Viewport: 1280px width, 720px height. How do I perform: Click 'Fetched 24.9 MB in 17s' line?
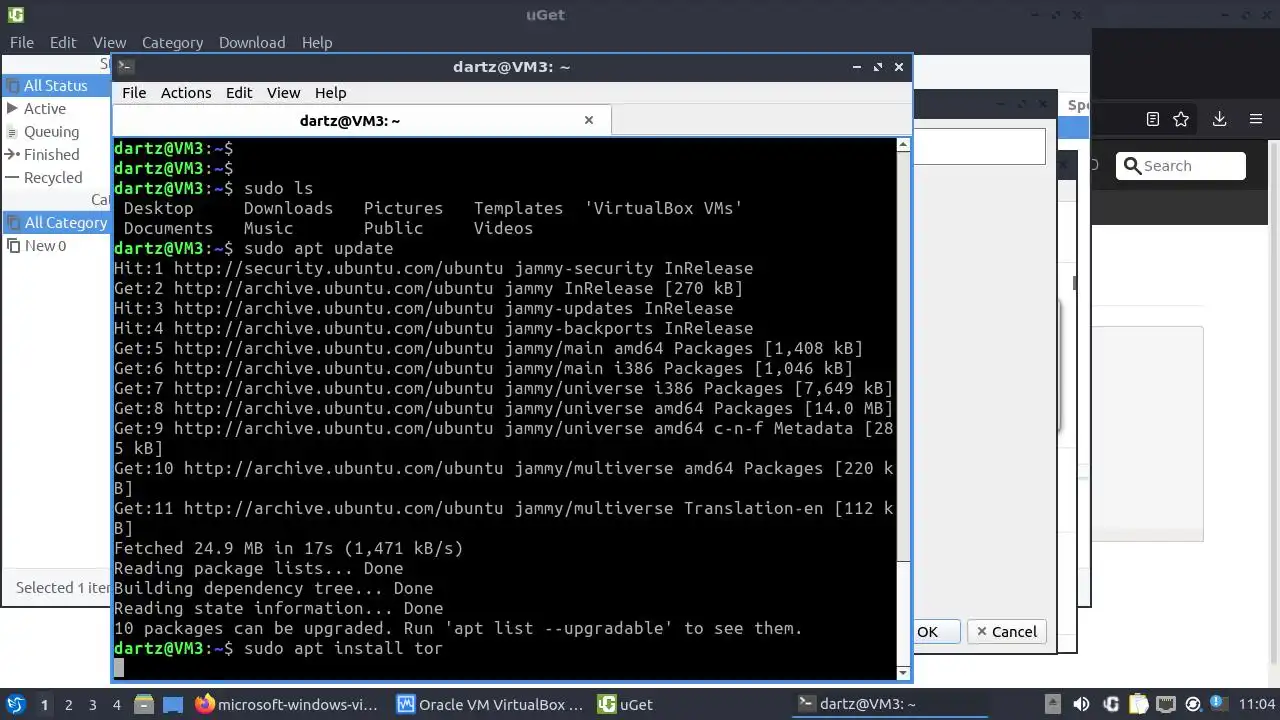pyautogui.click(x=289, y=548)
